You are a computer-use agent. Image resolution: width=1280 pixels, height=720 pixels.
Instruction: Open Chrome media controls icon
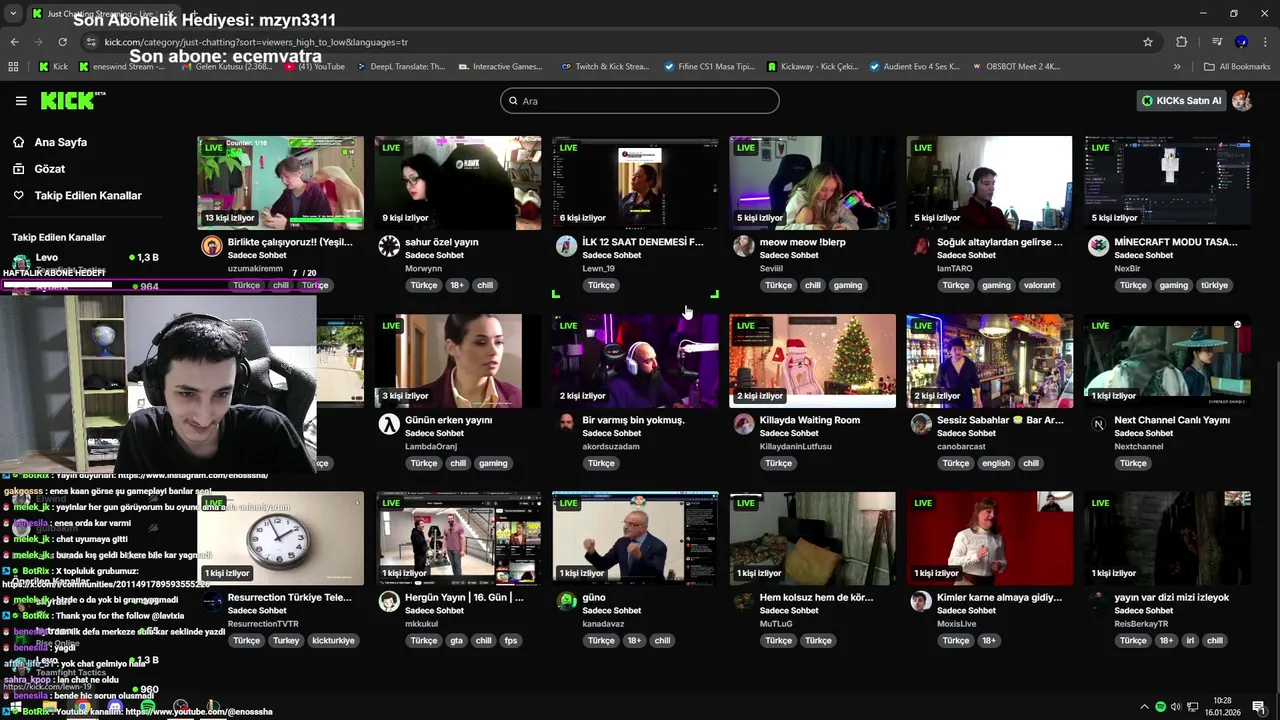(1217, 42)
